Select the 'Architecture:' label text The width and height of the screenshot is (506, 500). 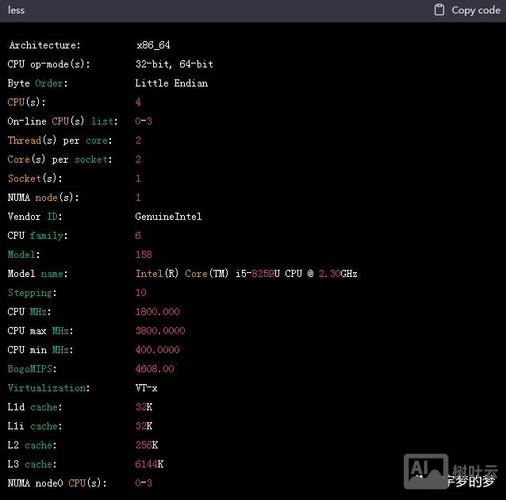(45, 45)
